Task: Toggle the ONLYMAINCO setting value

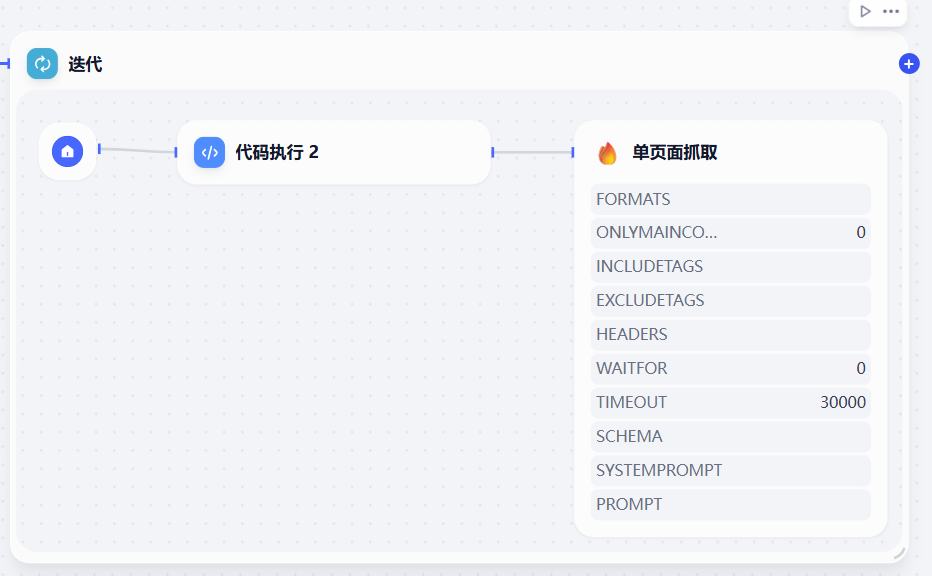Action: click(730, 232)
